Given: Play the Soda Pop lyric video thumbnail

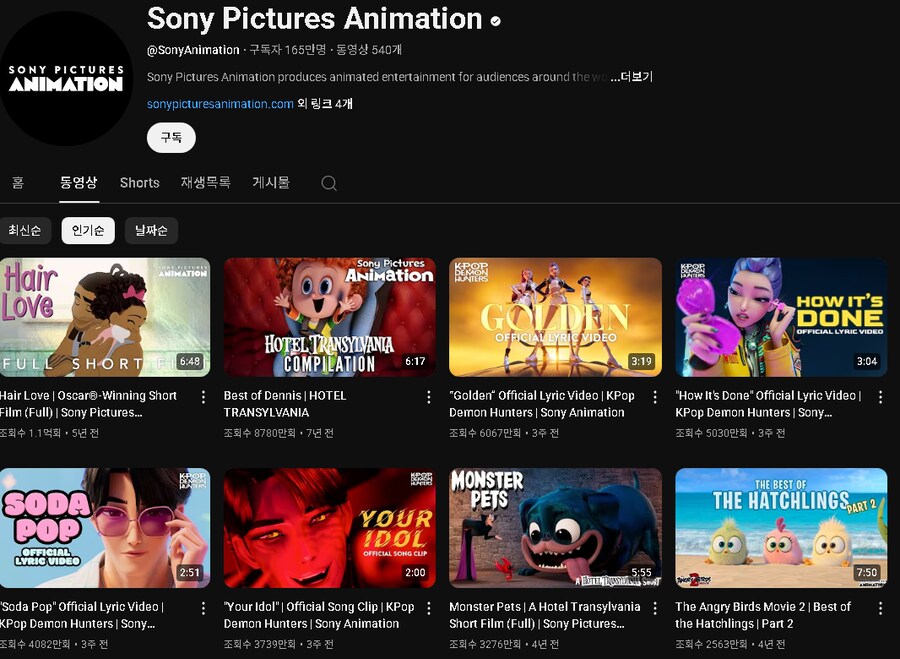Looking at the screenshot, I should (105, 528).
